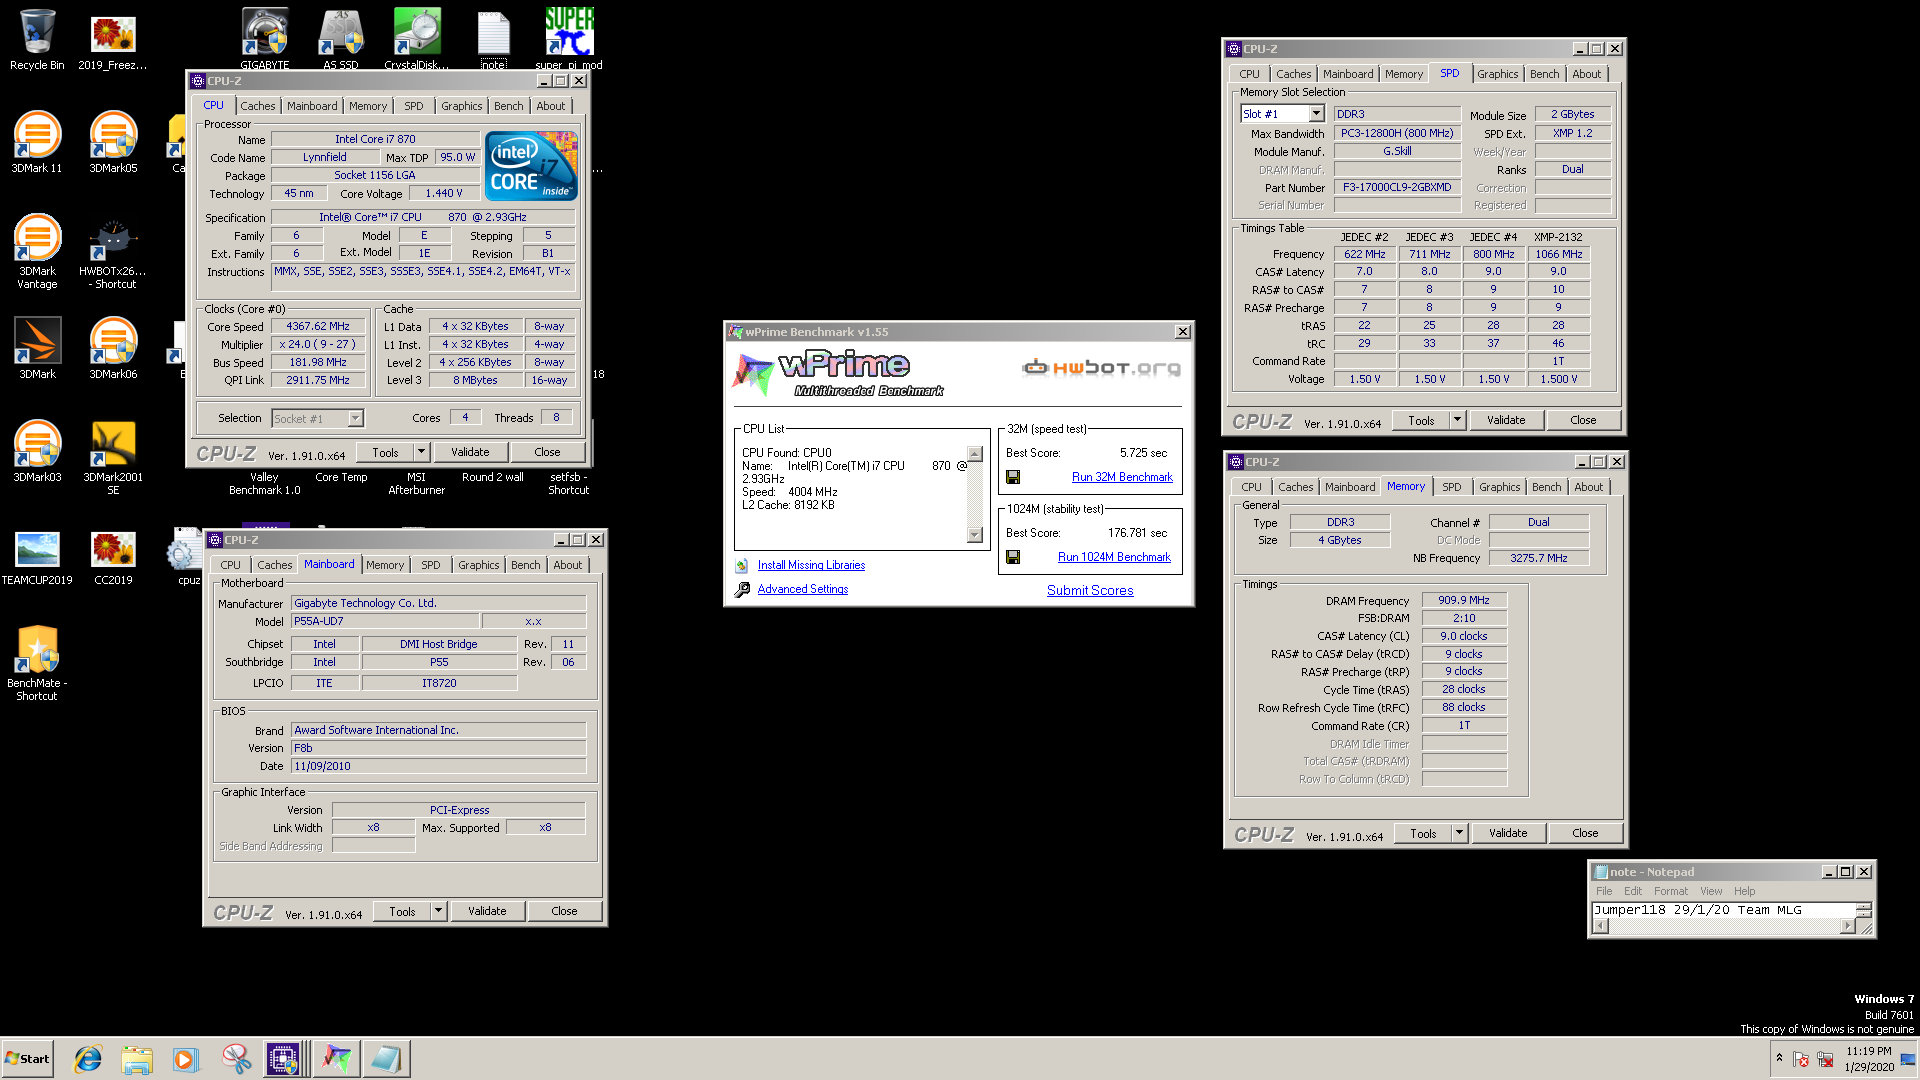This screenshot has height=1080, width=1920.
Task: Open the 3DMark05 desktop icon
Action: pyautogui.click(x=113, y=142)
